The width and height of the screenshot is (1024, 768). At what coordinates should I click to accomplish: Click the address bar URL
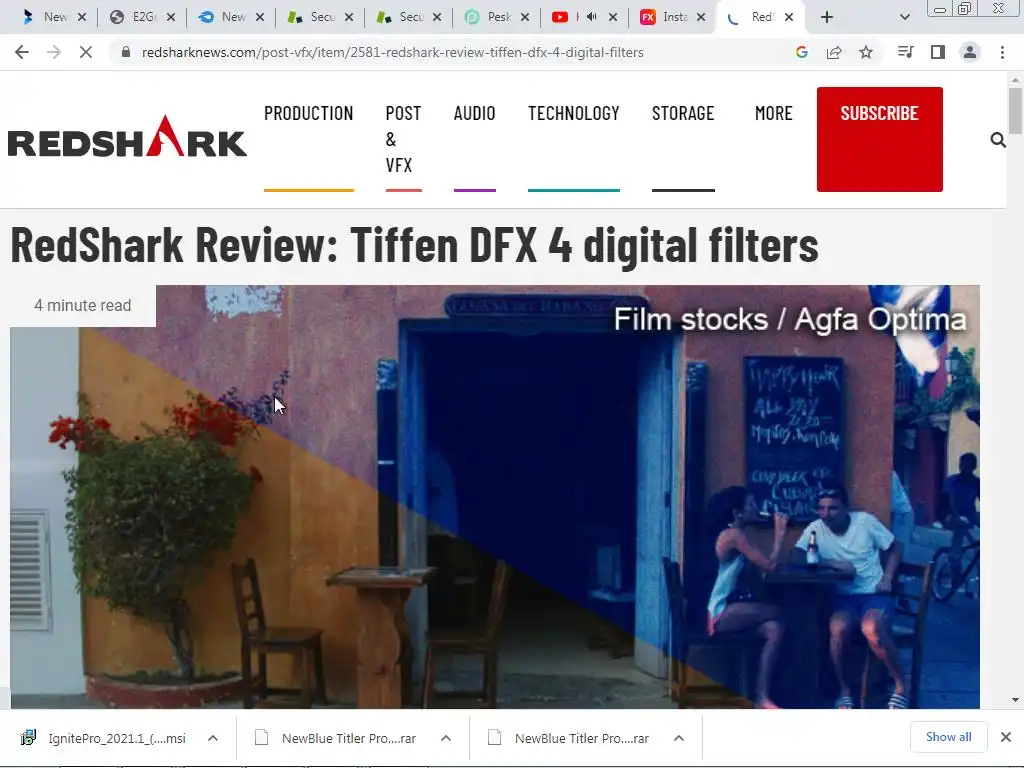[392, 52]
